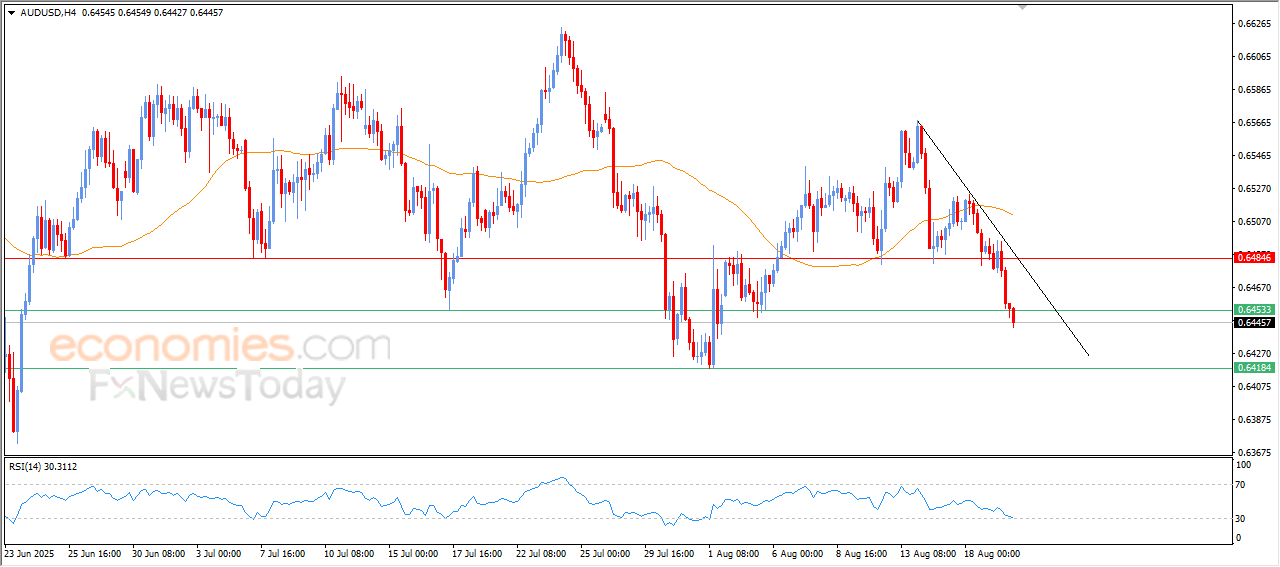Click the open price value 0.64545
This screenshot has height=567, width=1280.
100,12
